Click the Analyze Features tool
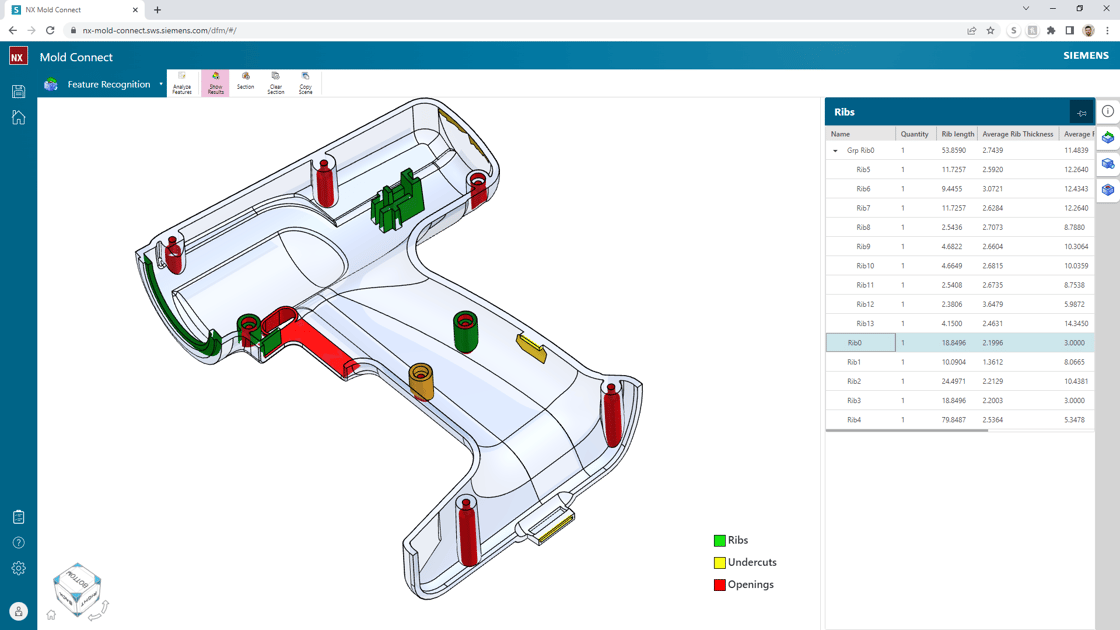 pos(182,82)
